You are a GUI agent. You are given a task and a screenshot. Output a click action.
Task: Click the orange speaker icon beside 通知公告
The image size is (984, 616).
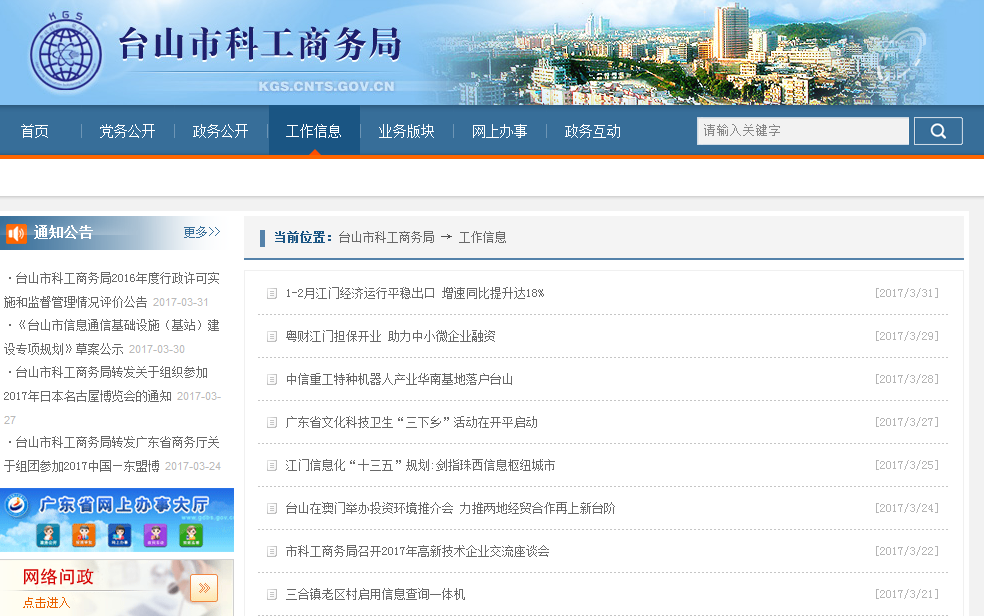[16, 233]
